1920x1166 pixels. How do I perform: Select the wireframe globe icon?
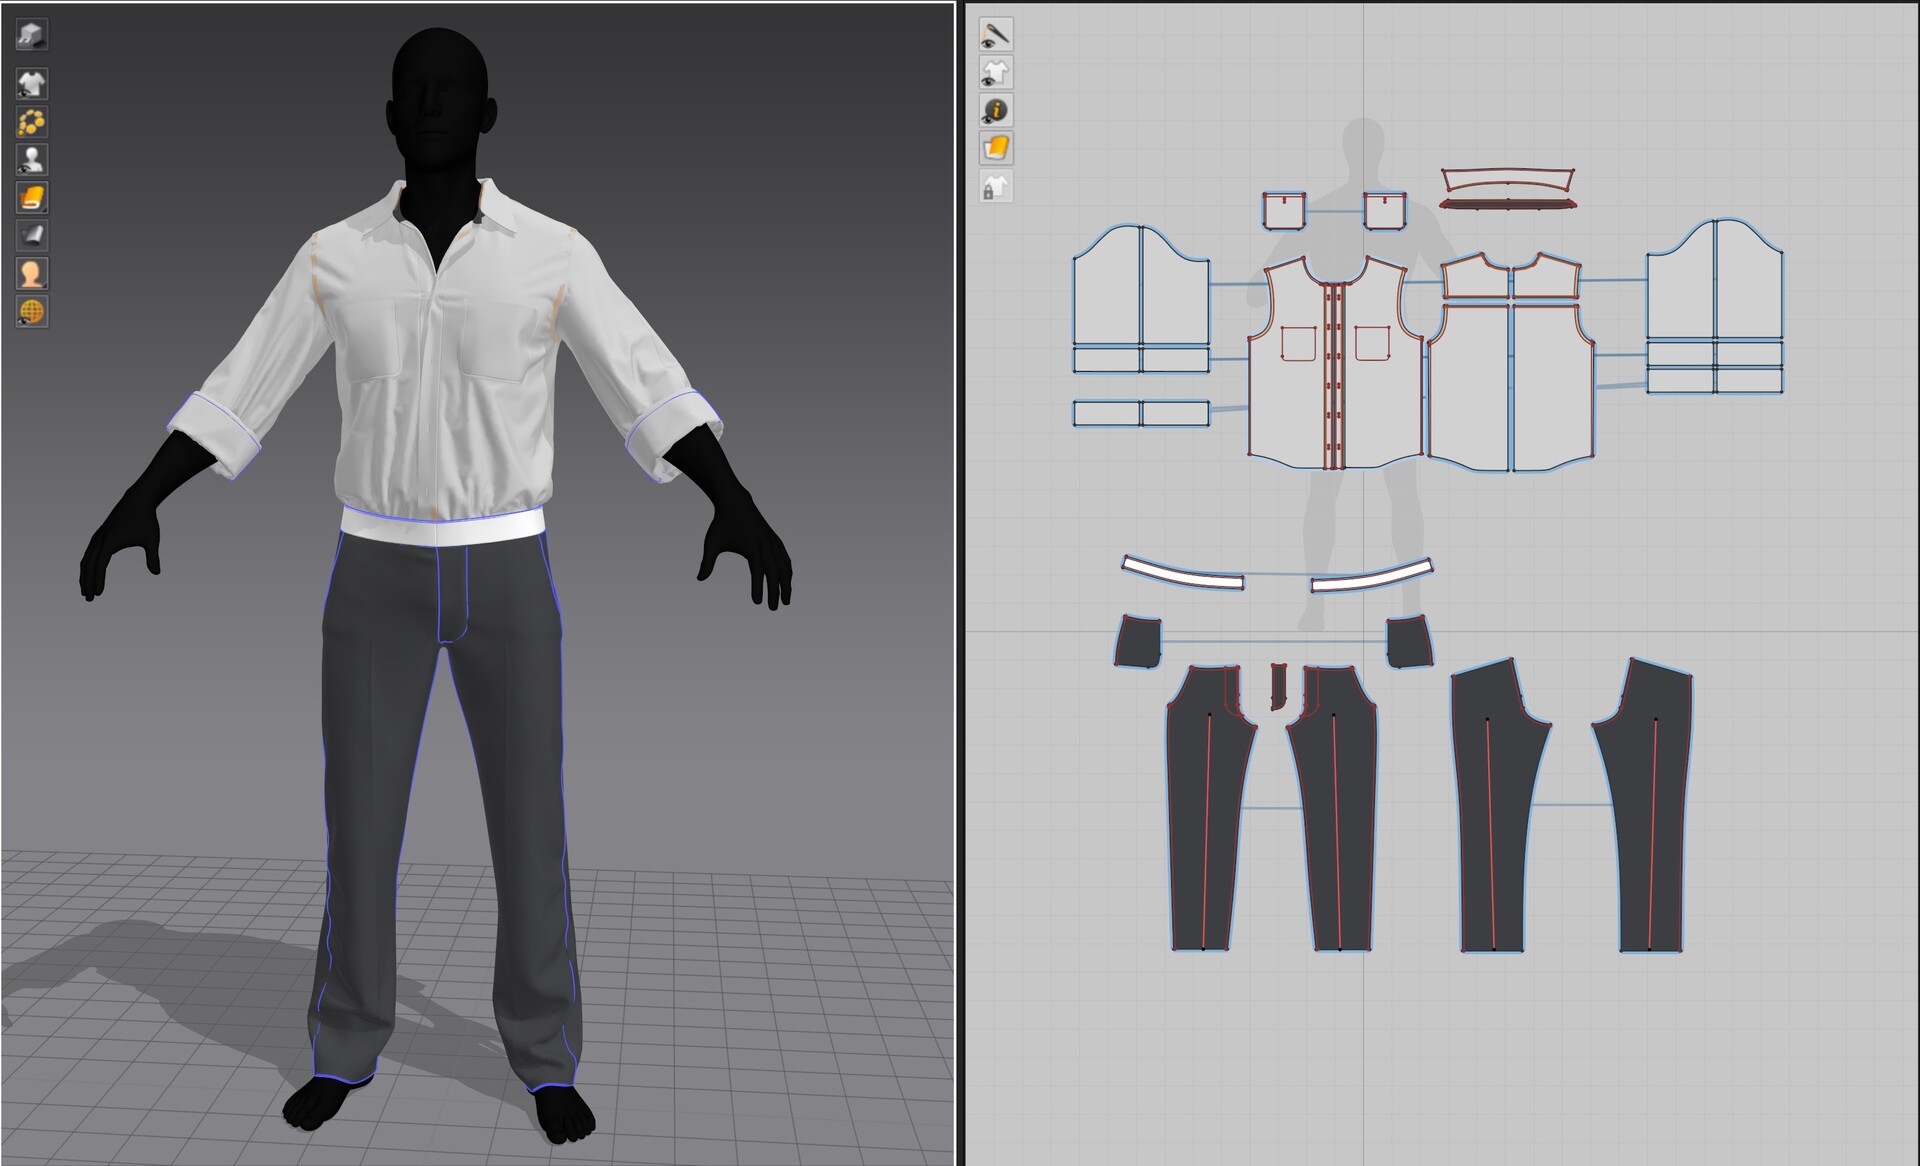[30, 313]
